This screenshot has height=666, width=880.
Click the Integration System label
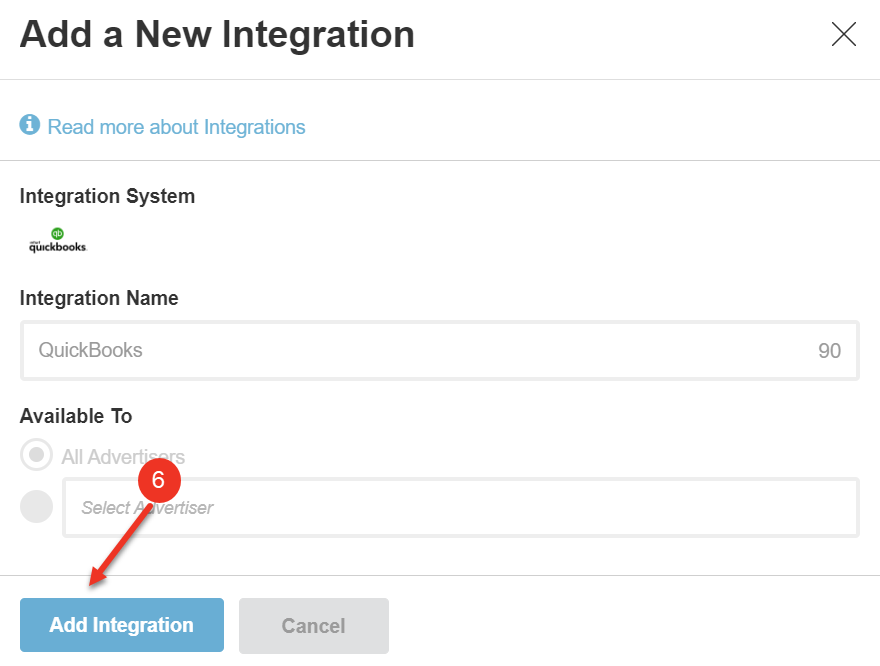point(107,196)
